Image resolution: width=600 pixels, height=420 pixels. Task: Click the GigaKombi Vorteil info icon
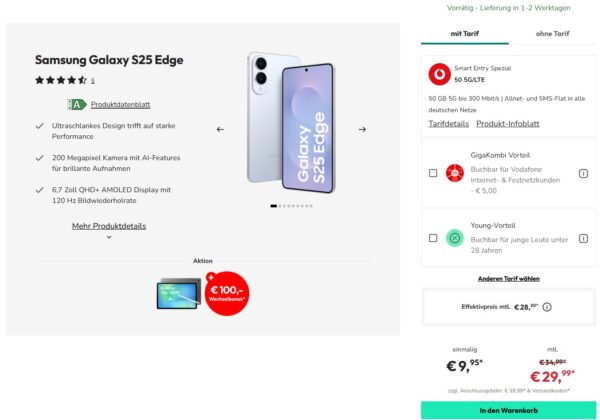pos(583,174)
